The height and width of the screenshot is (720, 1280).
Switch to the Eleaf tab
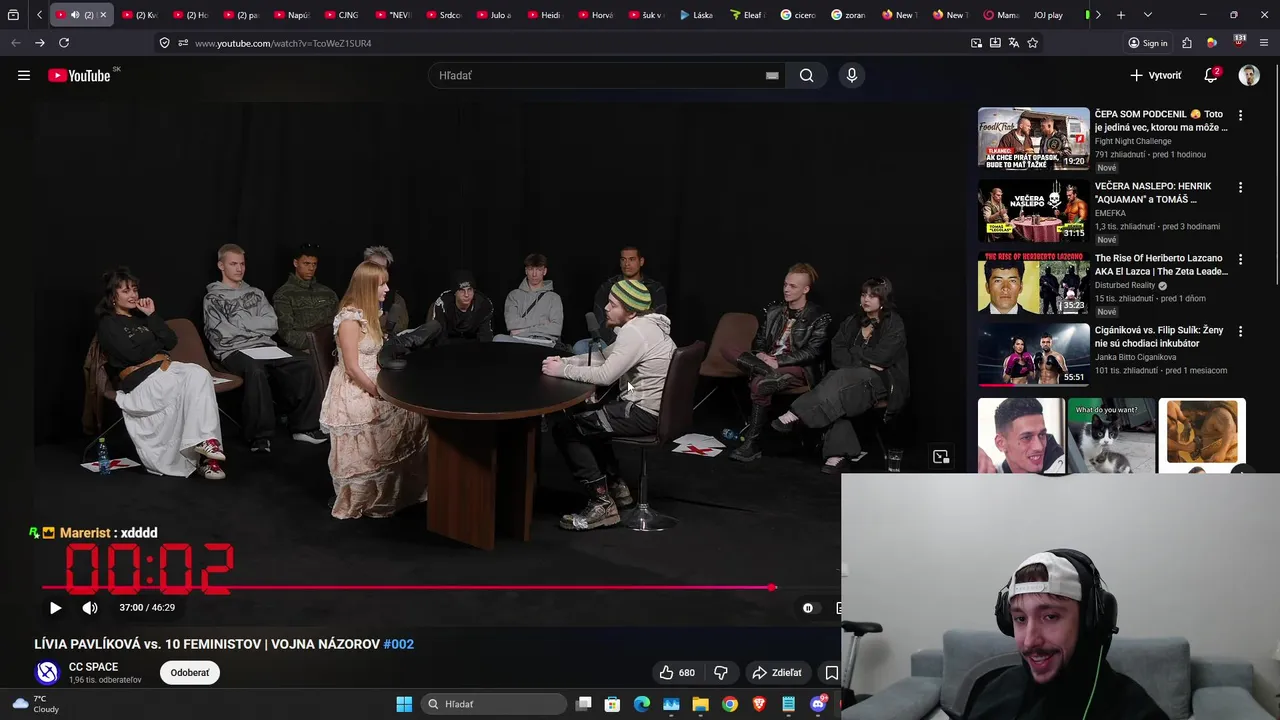[747, 15]
